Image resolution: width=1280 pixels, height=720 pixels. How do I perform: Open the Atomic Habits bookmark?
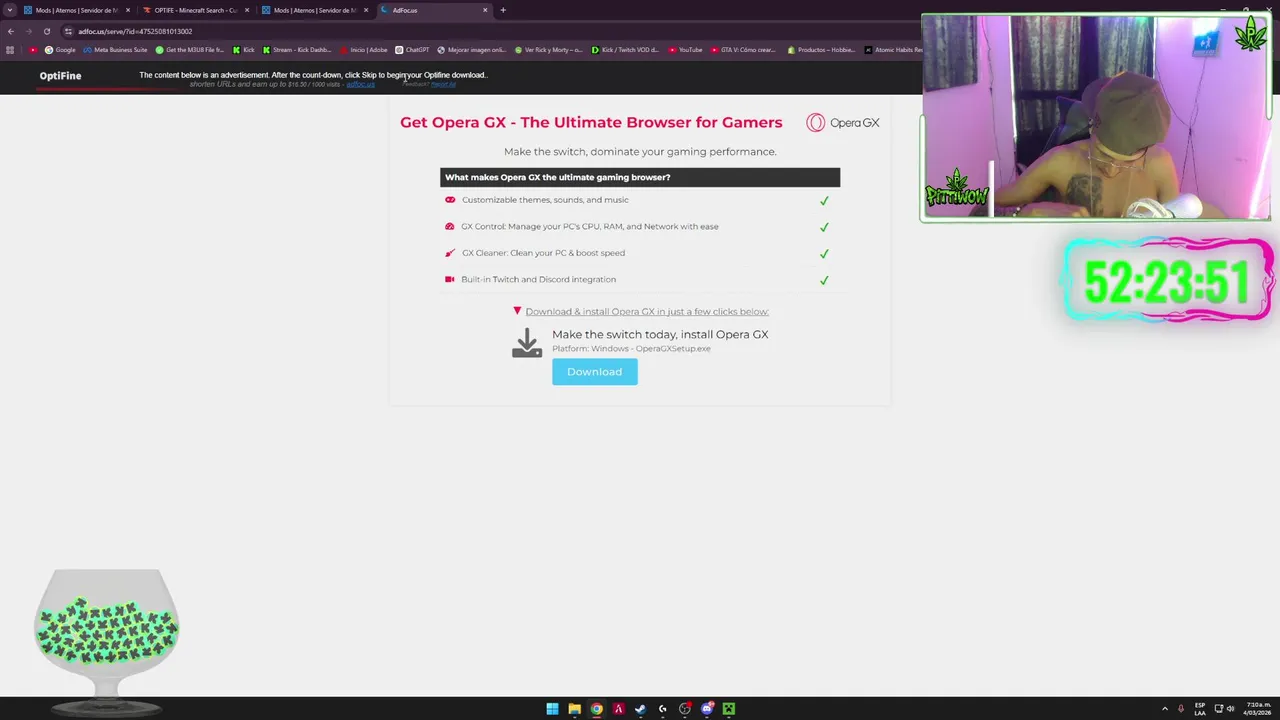pyautogui.click(x=894, y=50)
